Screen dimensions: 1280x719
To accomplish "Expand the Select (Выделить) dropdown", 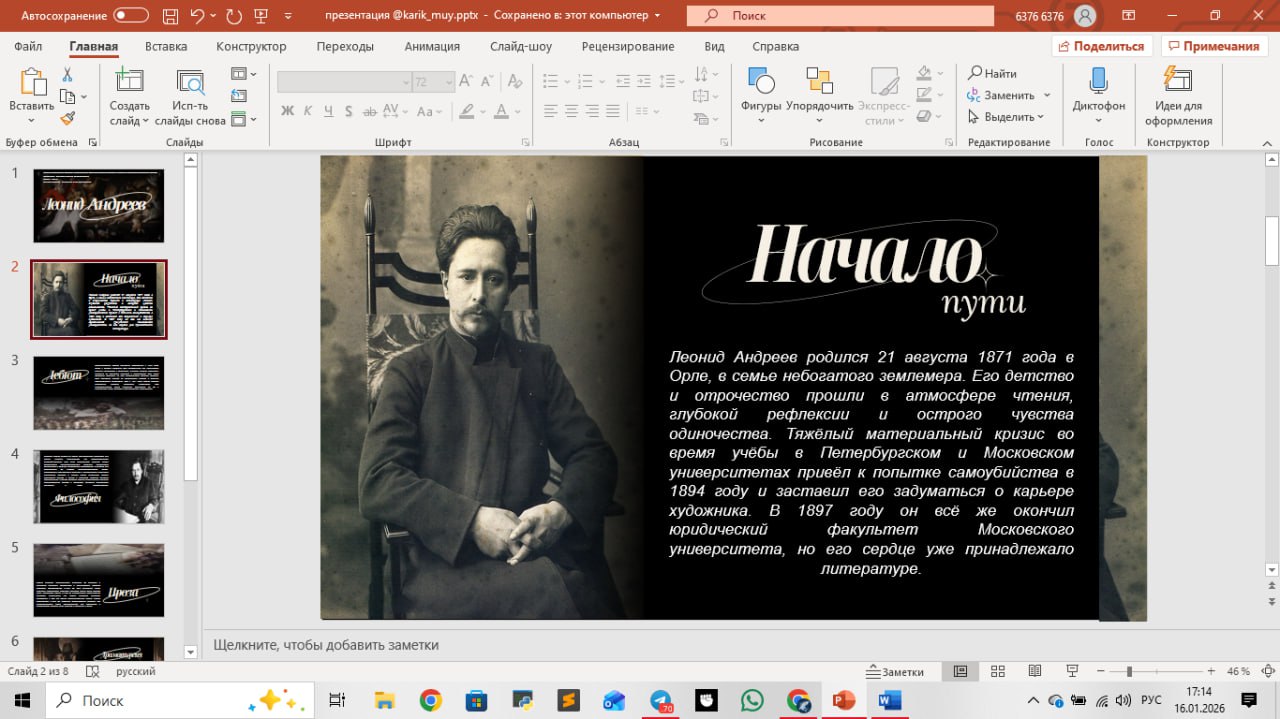I will 1041,117.
